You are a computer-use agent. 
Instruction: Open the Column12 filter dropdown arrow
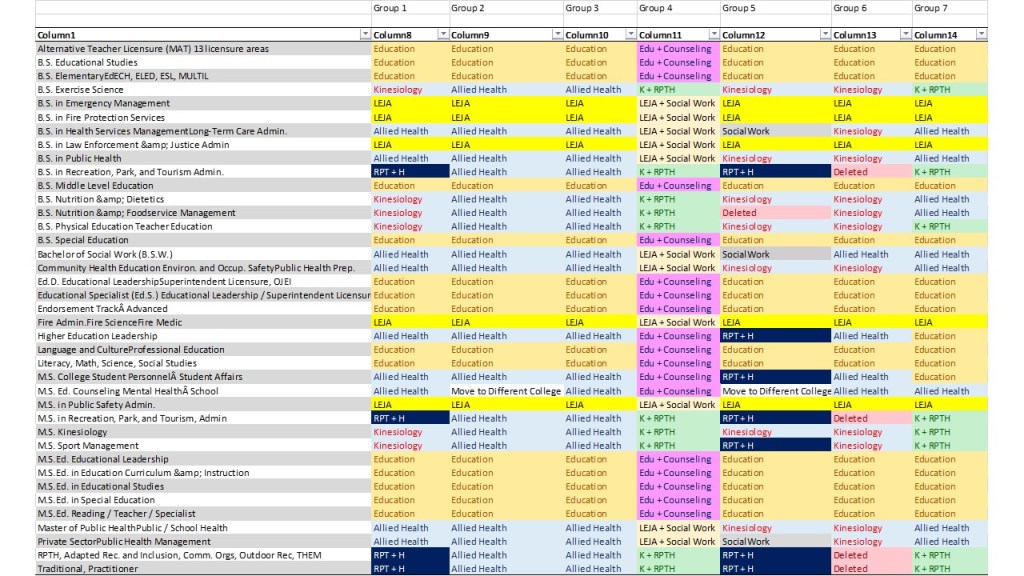(x=824, y=35)
